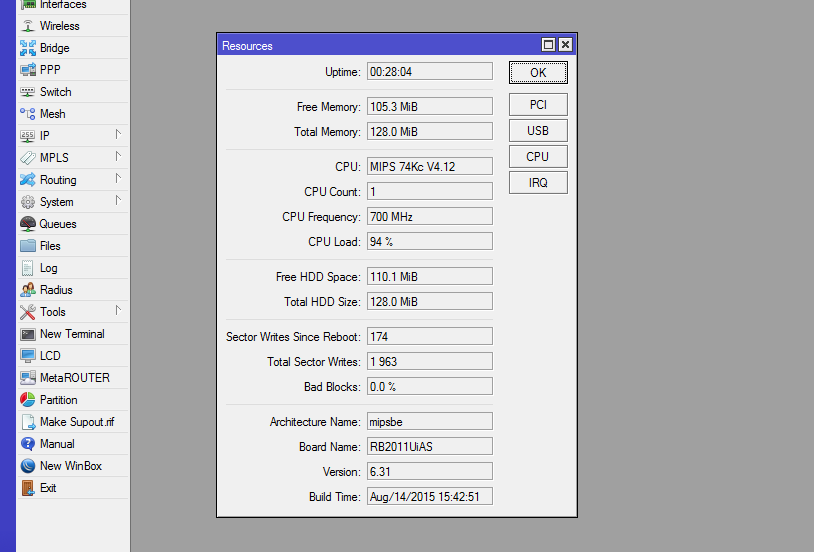Expand the Routing submenu arrow

118,179
